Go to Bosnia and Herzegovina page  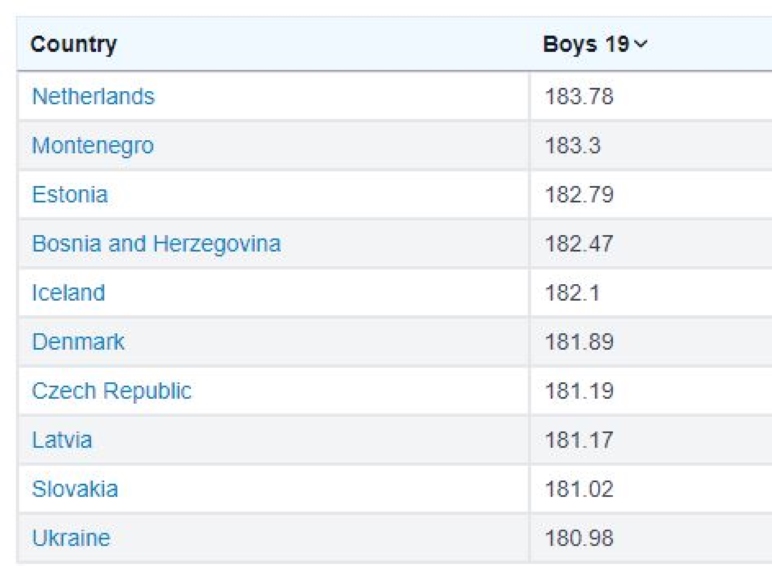tap(156, 244)
